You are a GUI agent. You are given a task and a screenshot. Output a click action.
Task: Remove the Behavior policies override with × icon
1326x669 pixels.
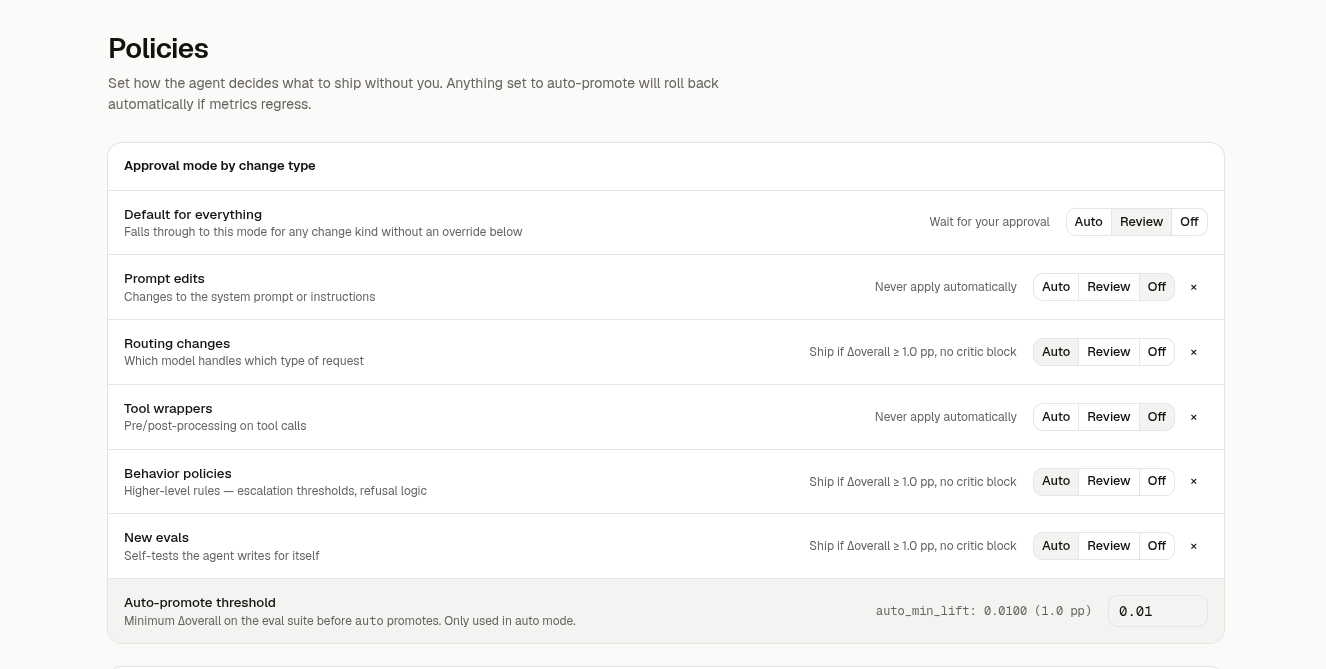tap(1193, 481)
